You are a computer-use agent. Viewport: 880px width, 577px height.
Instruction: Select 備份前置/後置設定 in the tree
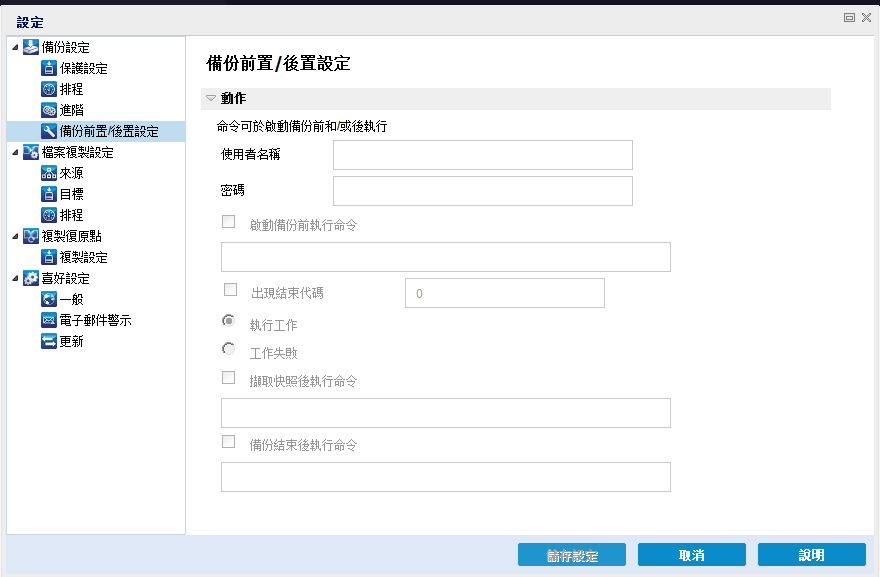tap(108, 132)
